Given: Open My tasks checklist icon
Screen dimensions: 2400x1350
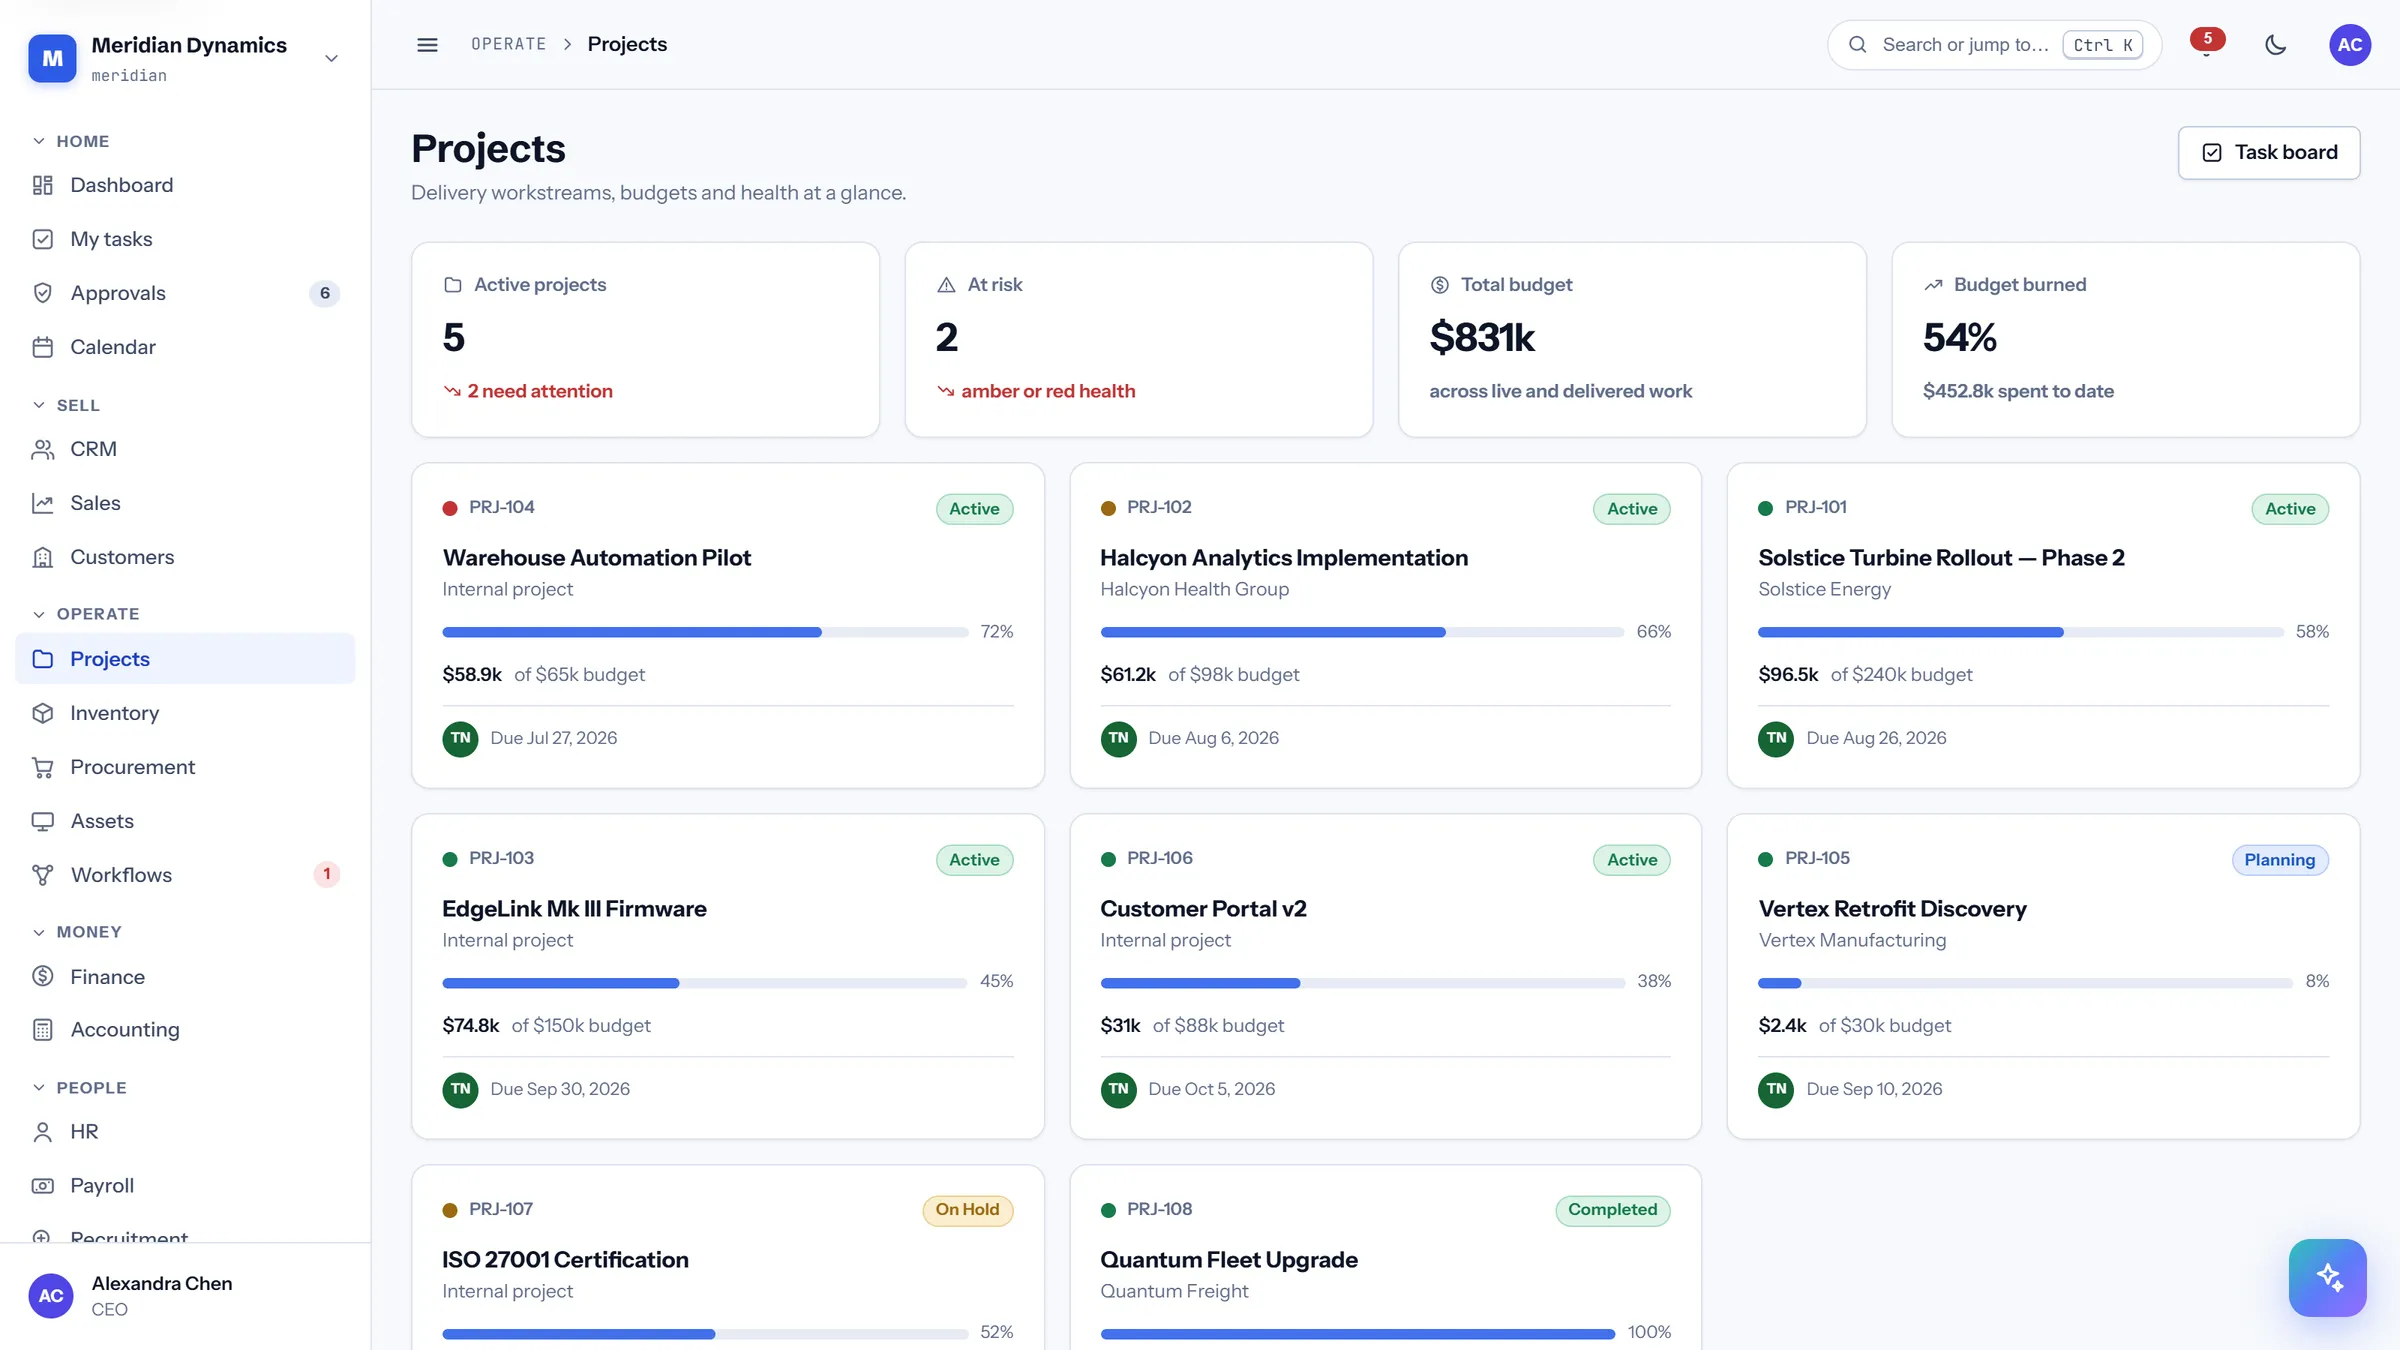Looking at the screenshot, I should [x=42, y=239].
